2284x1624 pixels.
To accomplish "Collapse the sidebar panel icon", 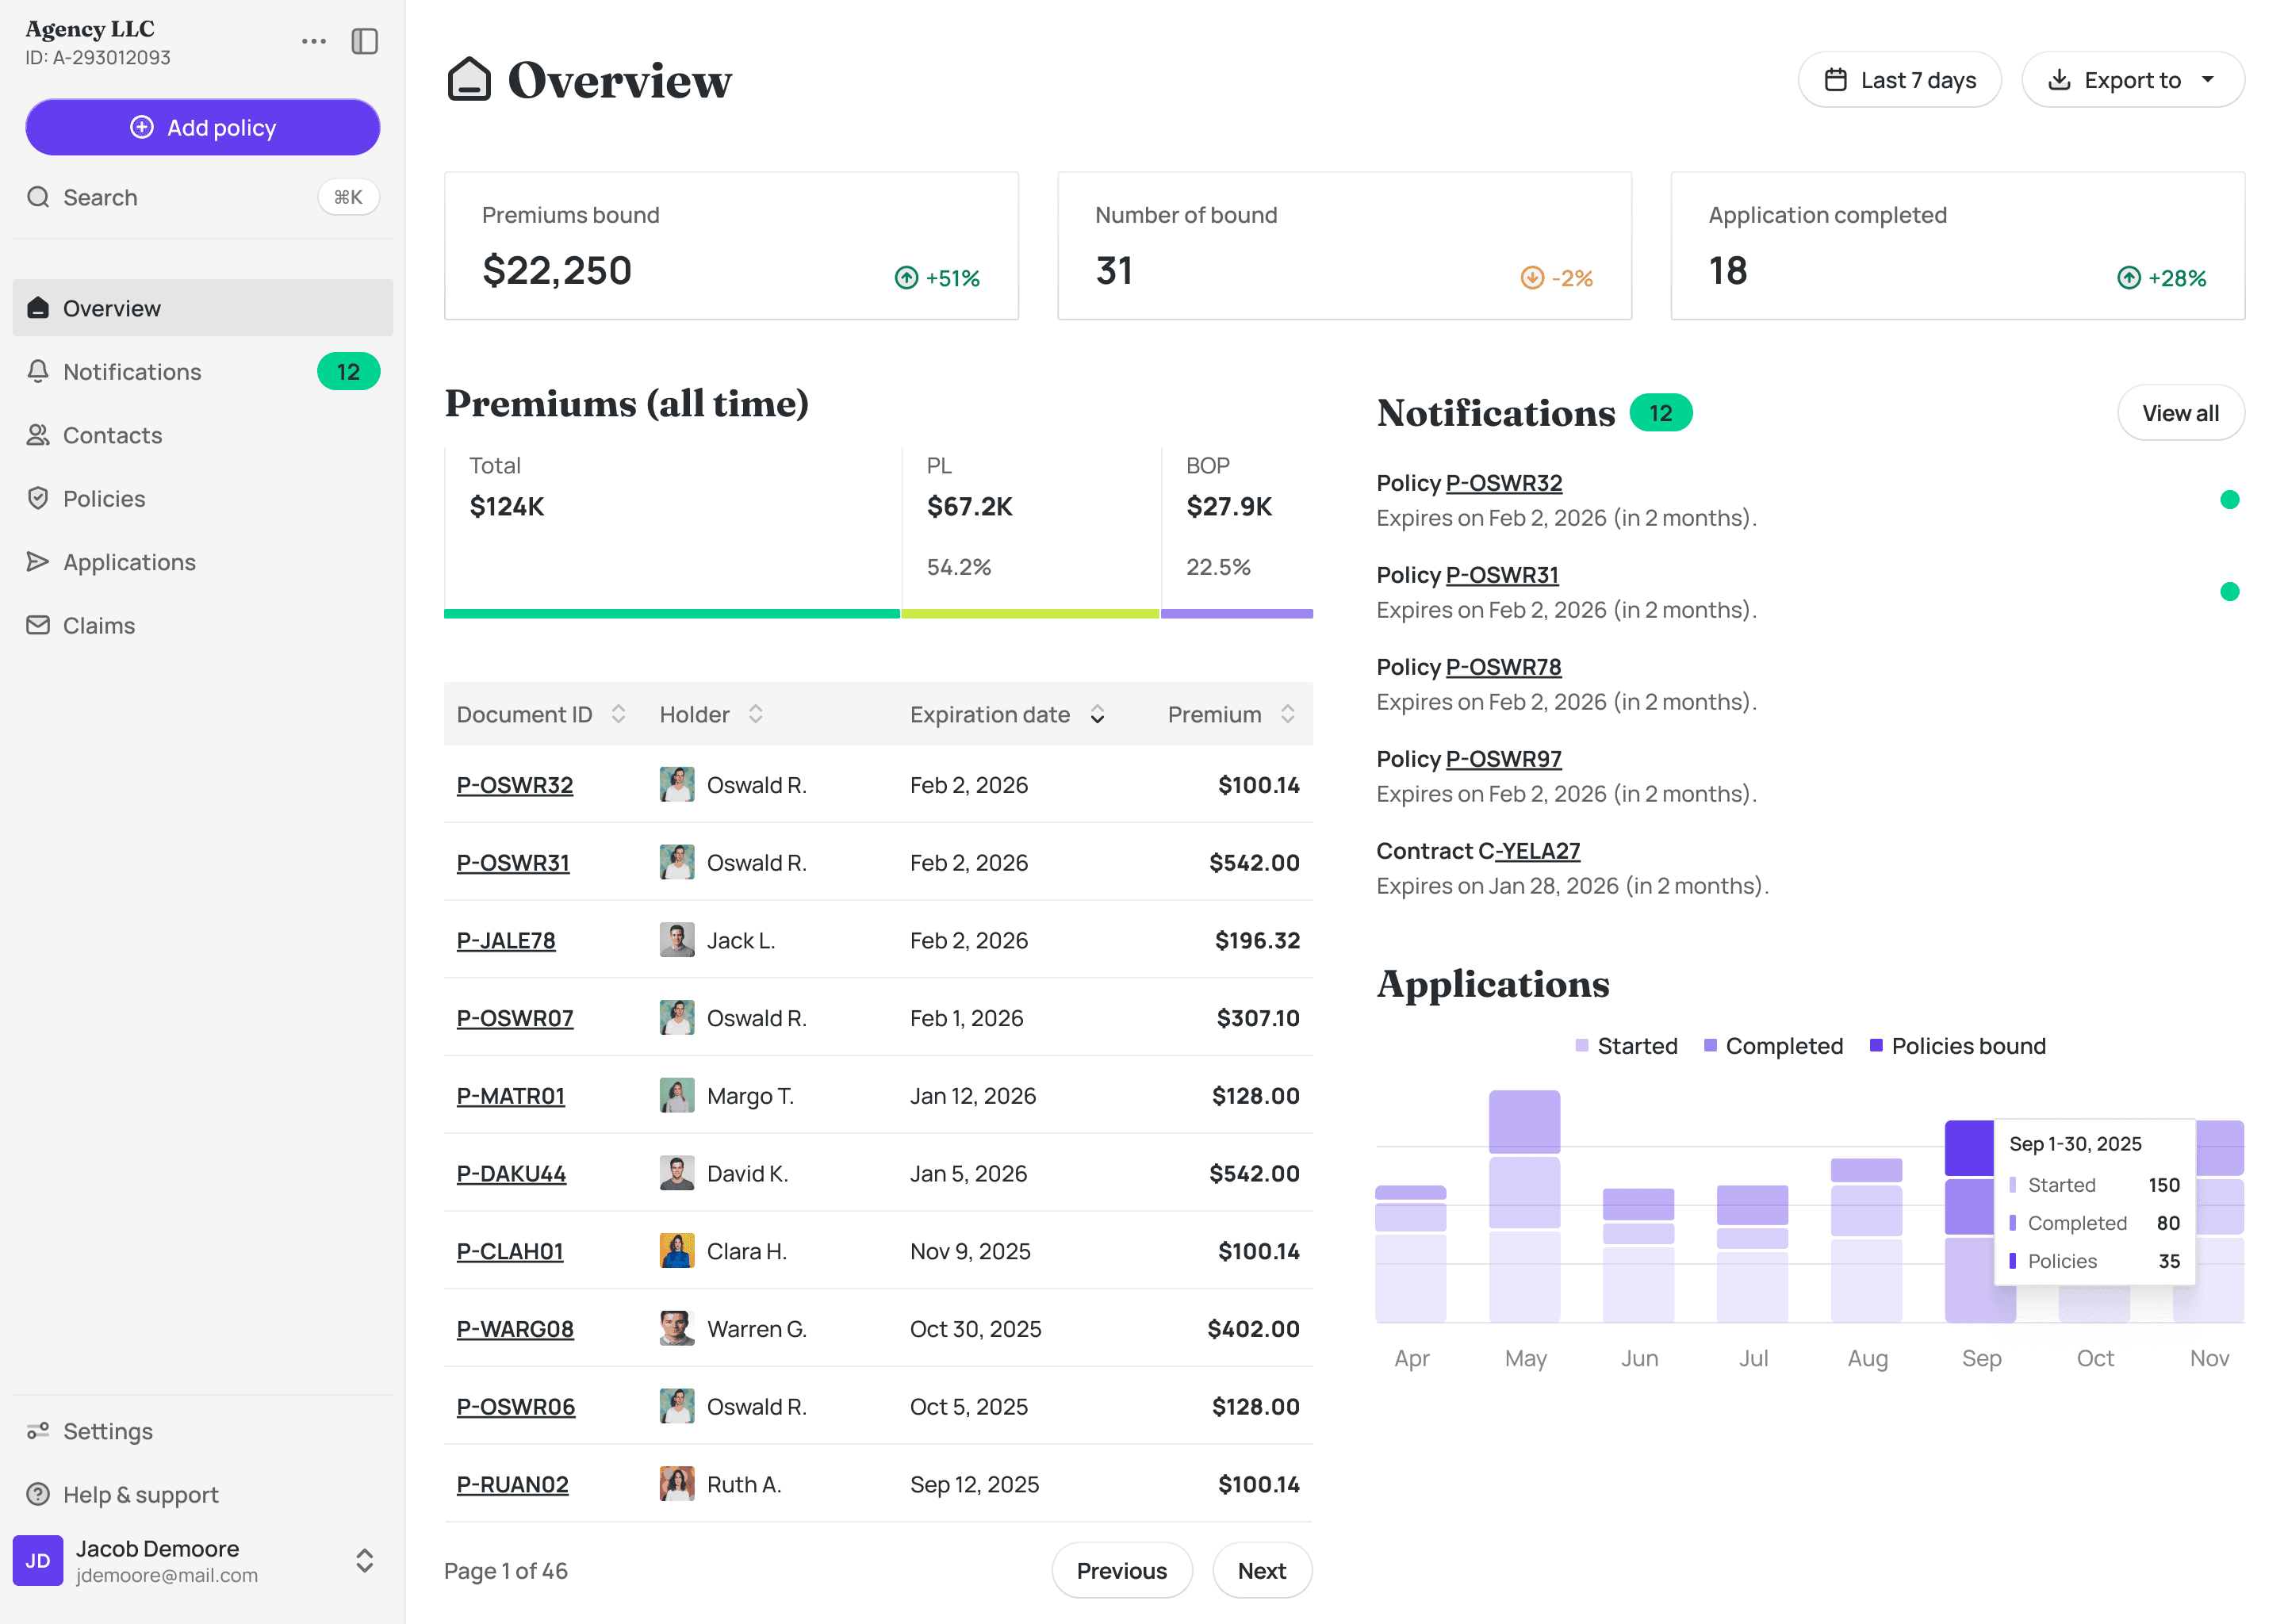I will [365, 41].
